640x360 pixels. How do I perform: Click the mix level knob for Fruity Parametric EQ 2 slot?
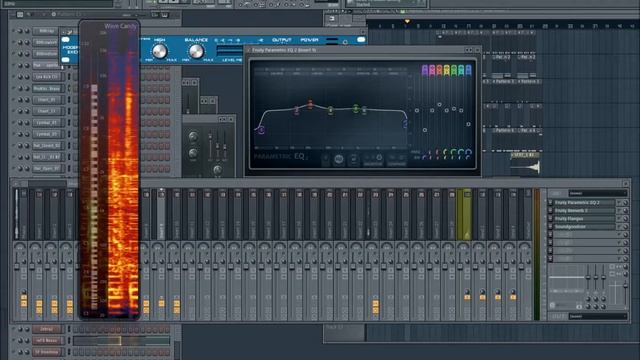click(x=625, y=203)
